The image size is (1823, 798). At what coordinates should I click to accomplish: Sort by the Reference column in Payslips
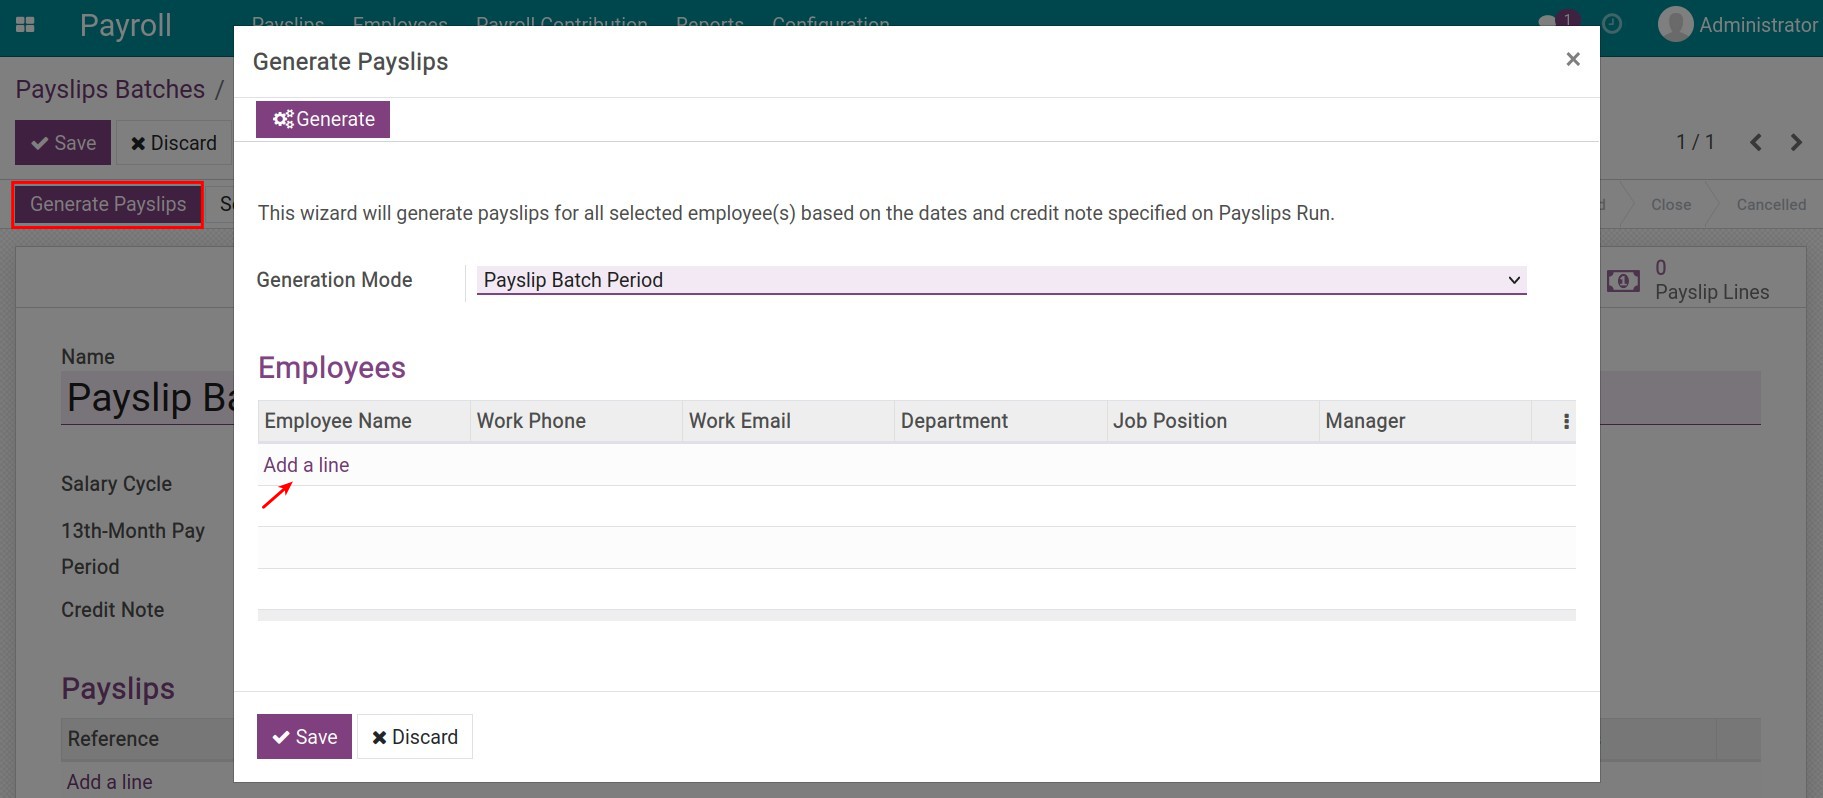click(x=147, y=739)
